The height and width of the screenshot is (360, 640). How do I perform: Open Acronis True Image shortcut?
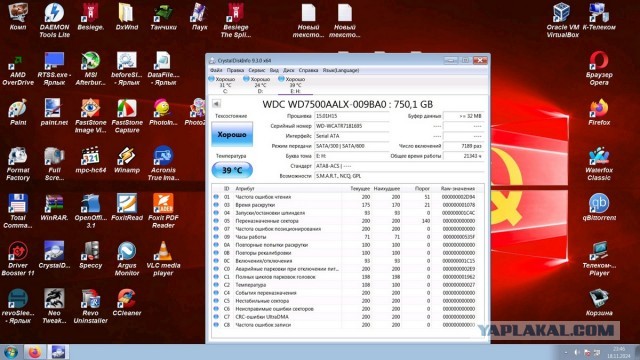163,163
